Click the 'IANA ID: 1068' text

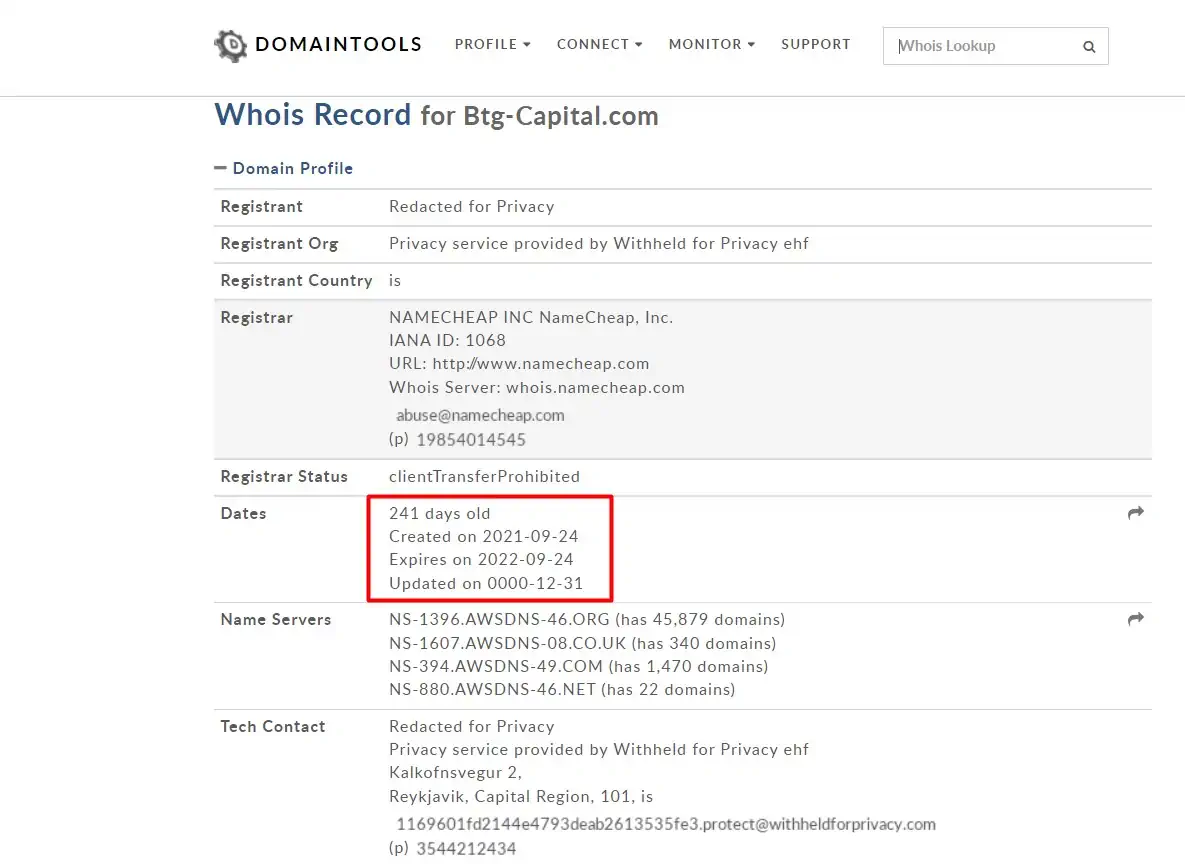[x=447, y=341]
